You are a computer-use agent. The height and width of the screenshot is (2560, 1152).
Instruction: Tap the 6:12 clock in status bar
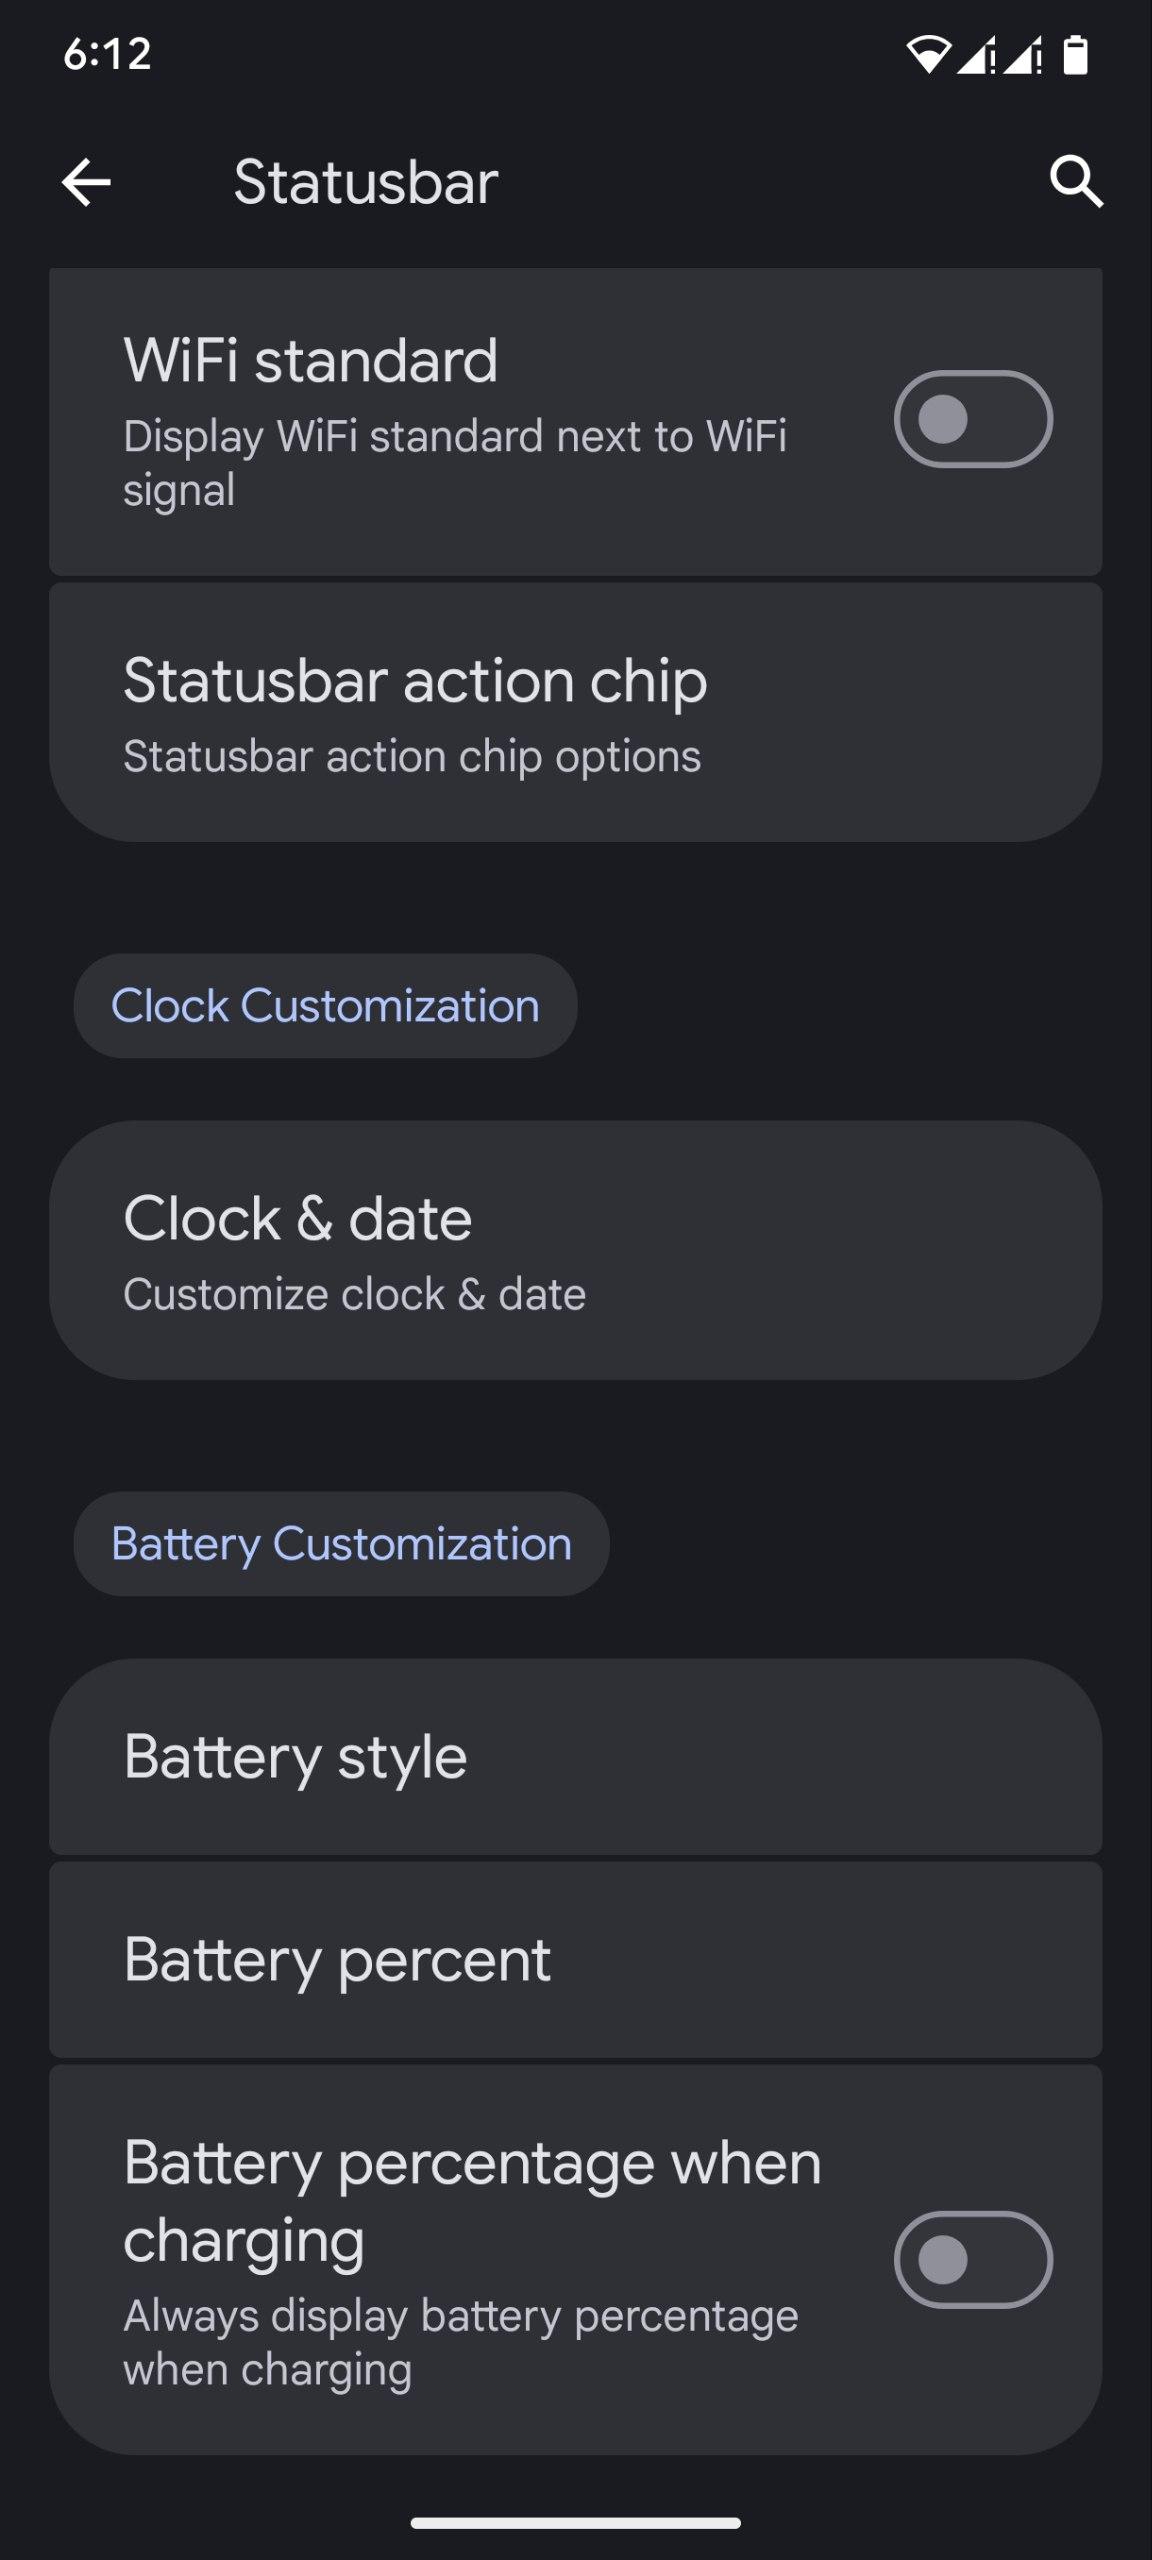107,54
